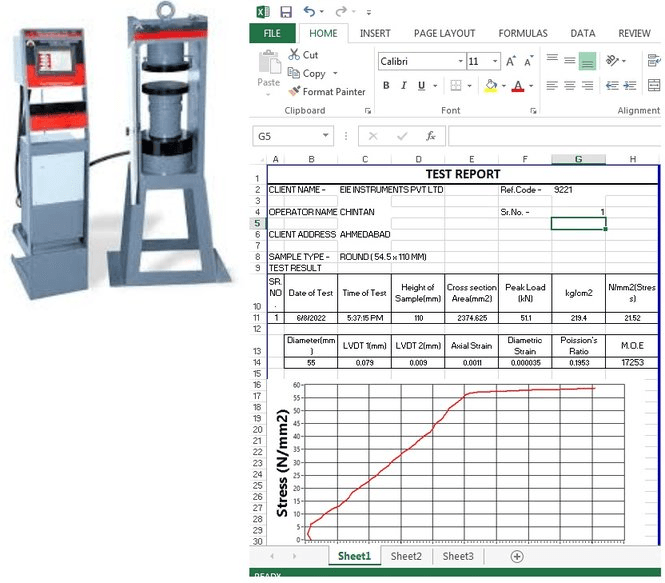Viewport: 665px width, 583px height.
Task: Switch to the INSERT ribbon tab
Action: (375, 33)
